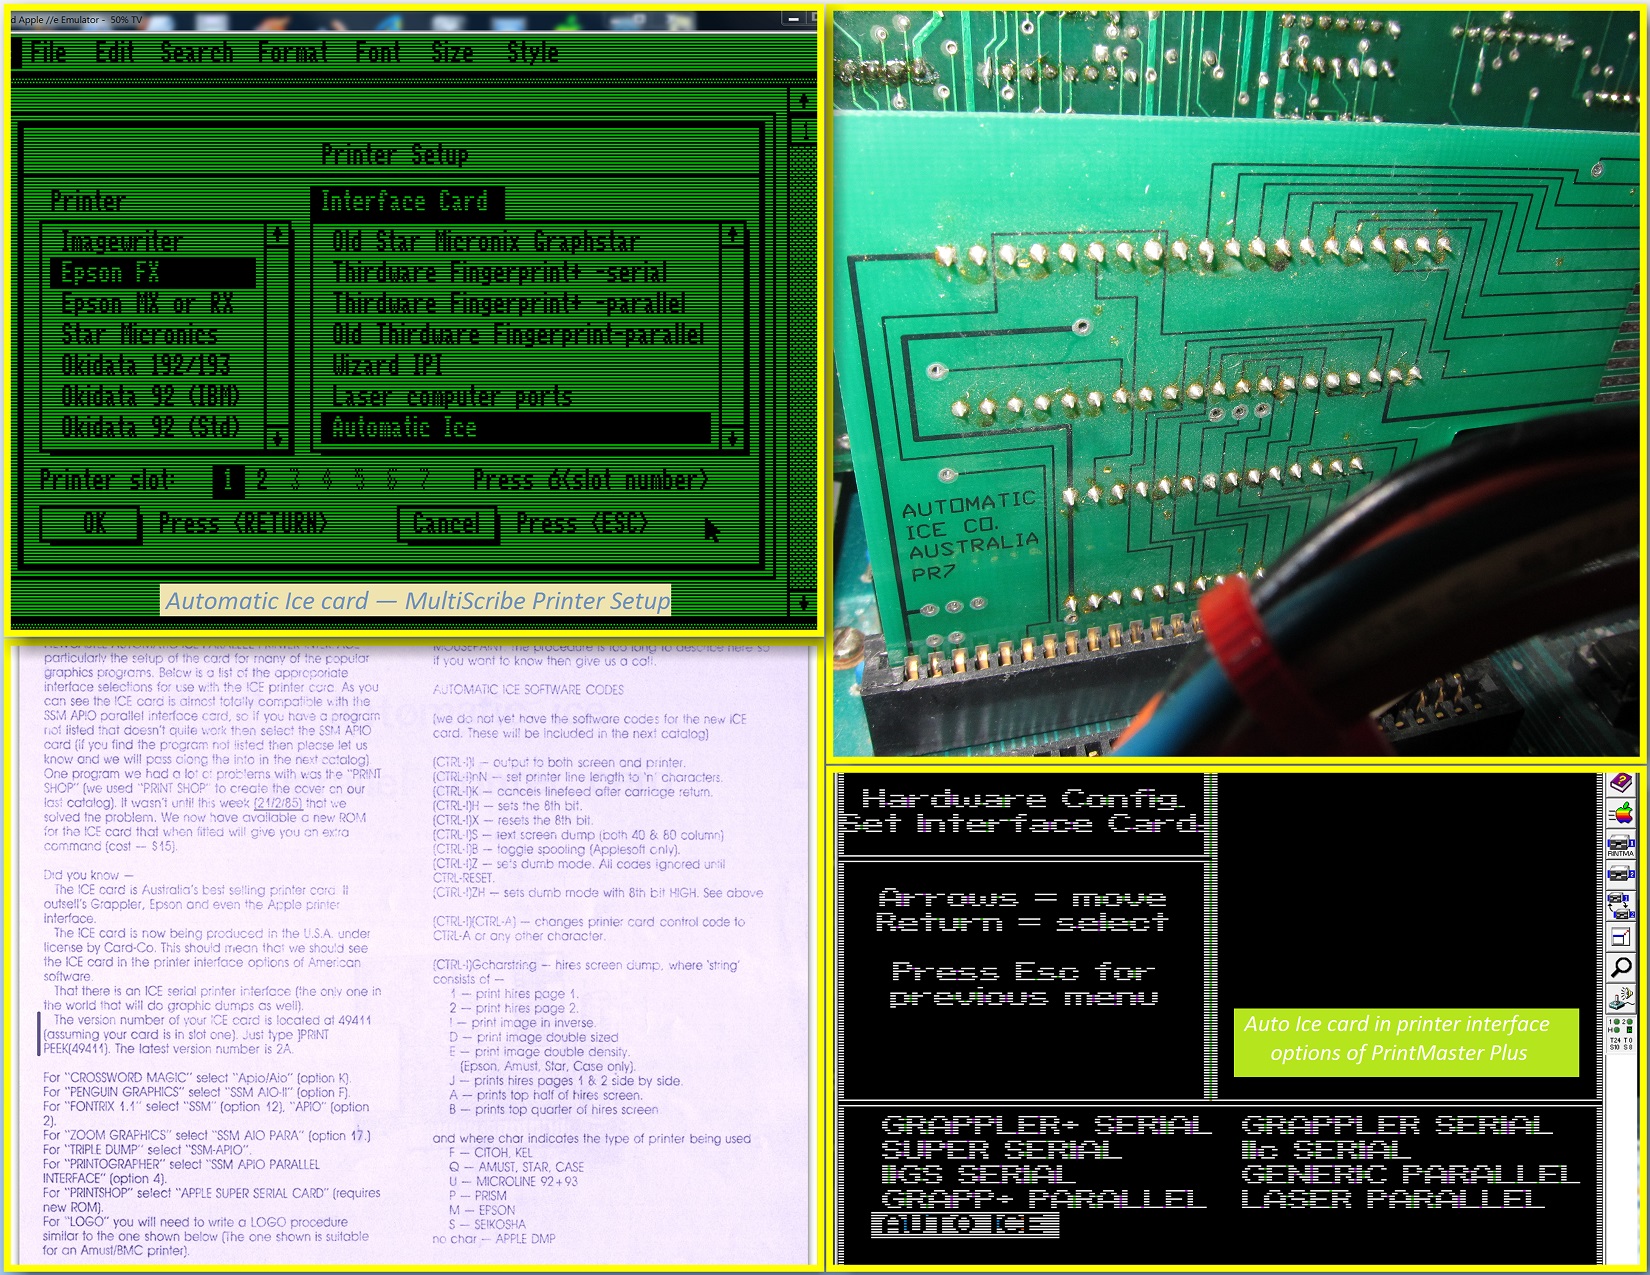Choose Laser computer ports card
The width and height of the screenshot is (1650, 1275).
(x=515, y=397)
